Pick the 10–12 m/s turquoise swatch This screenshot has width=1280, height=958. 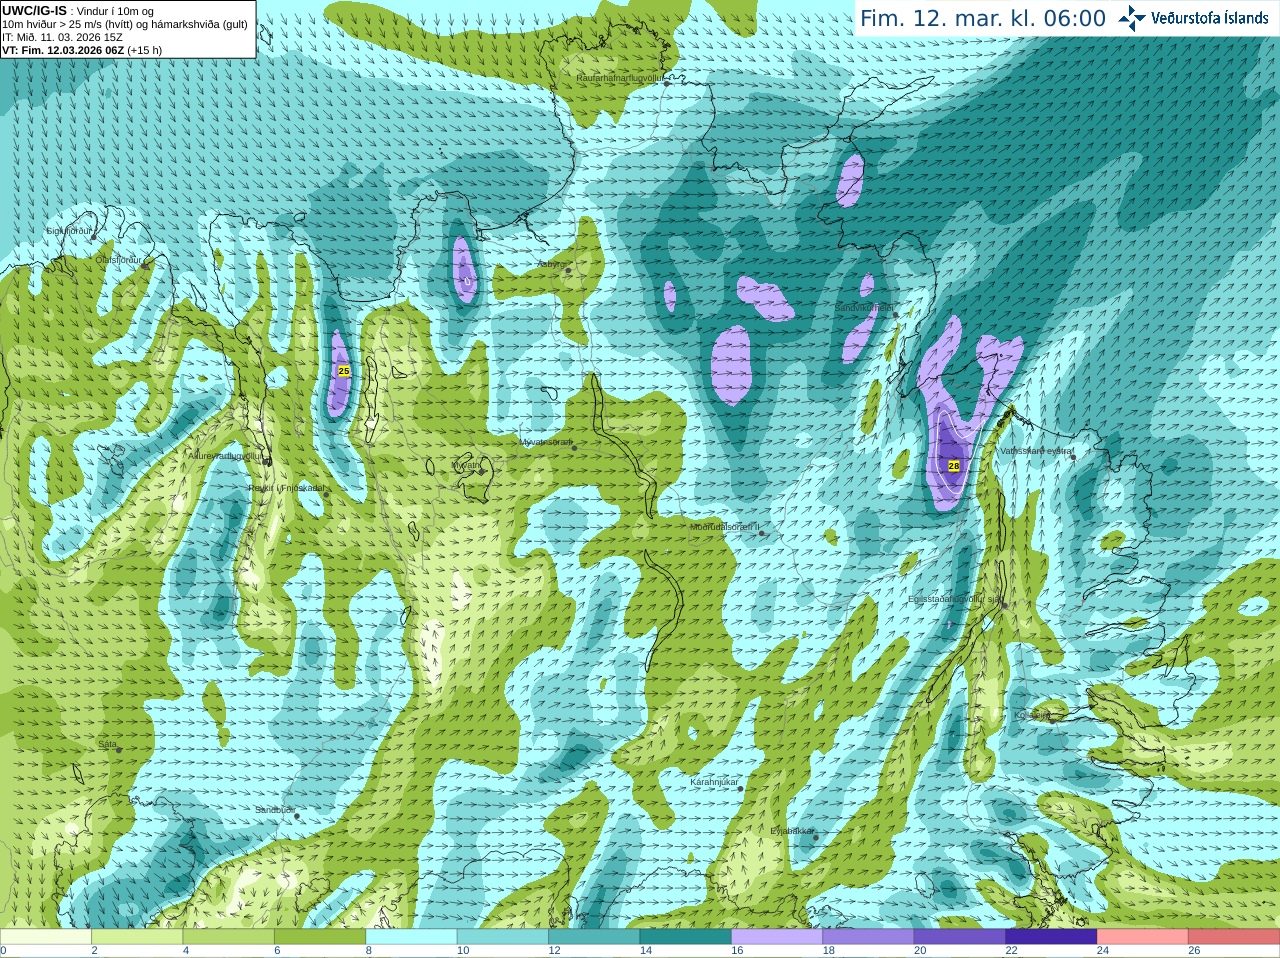(x=503, y=937)
